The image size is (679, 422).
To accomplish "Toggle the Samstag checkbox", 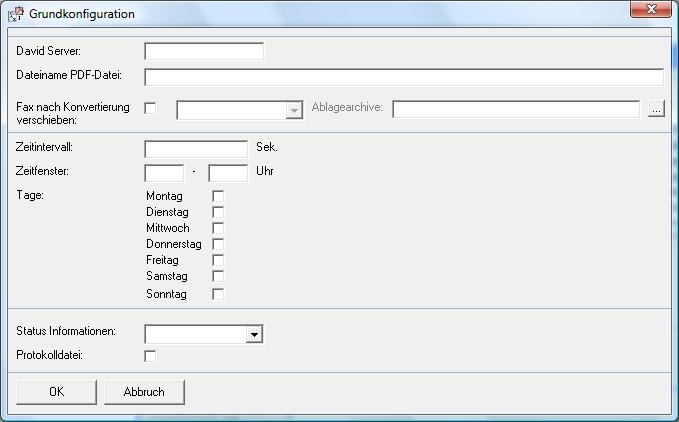I will tap(218, 276).
